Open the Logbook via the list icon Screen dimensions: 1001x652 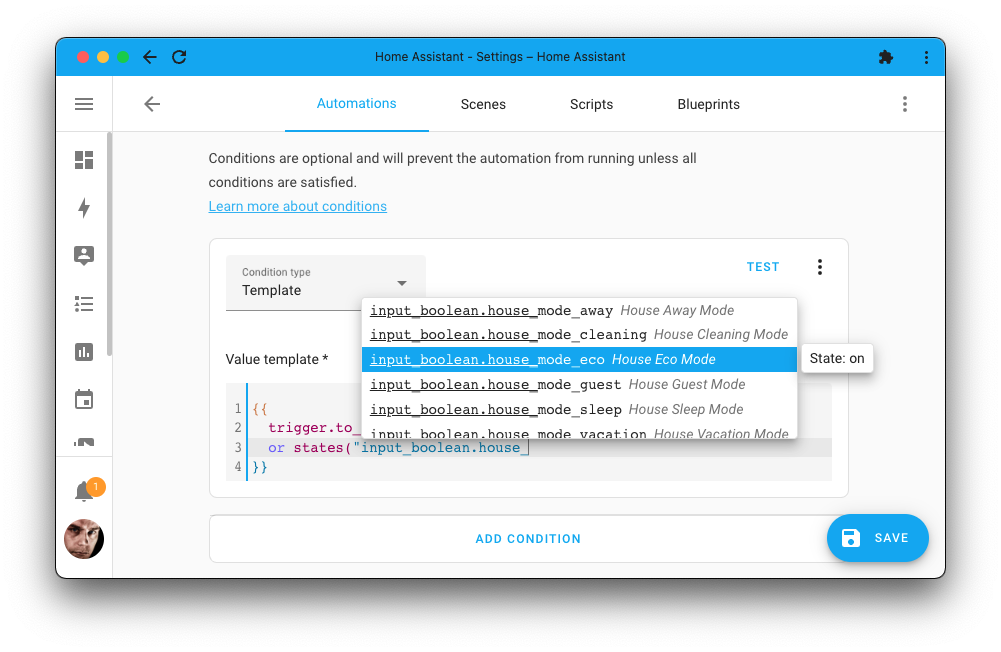pyautogui.click(x=84, y=304)
